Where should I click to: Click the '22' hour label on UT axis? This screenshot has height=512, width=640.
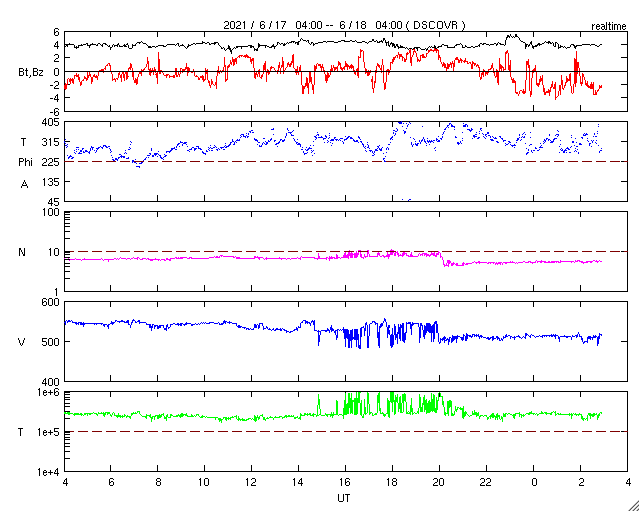pyautogui.click(x=485, y=482)
